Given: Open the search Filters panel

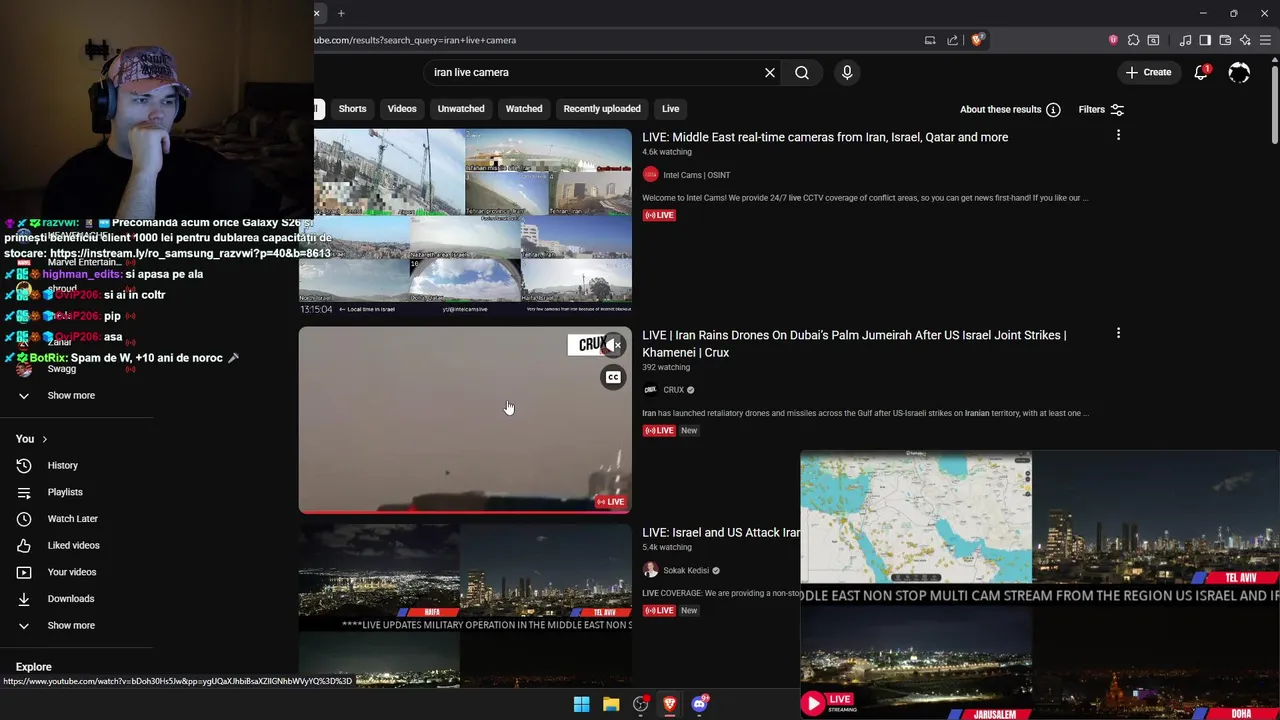Looking at the screenshot, I should click(1101, 109).
